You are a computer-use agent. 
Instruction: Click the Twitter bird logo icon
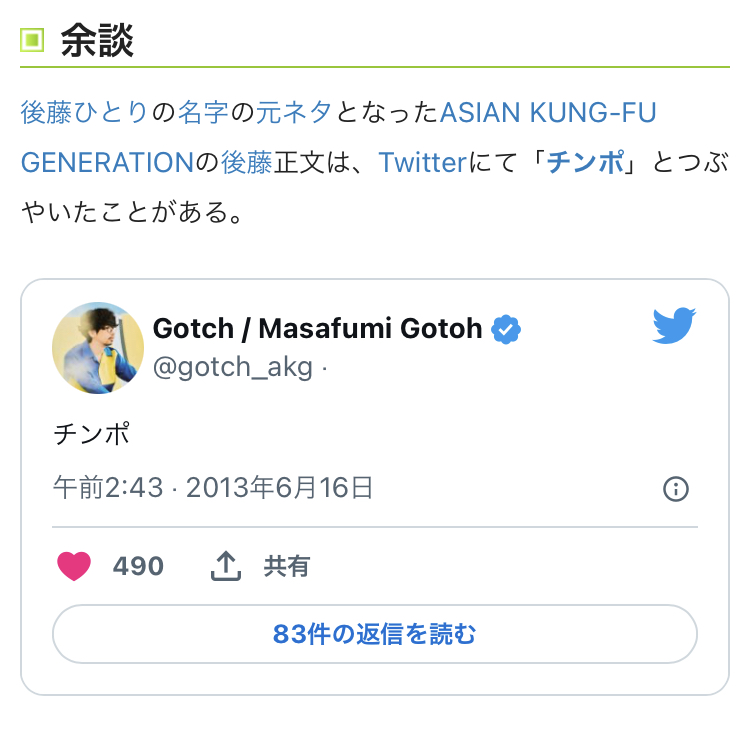coord(674,326)
